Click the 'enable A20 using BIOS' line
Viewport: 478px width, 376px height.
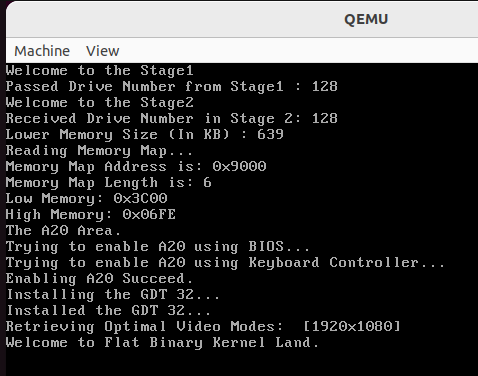(x=158, y=247)
